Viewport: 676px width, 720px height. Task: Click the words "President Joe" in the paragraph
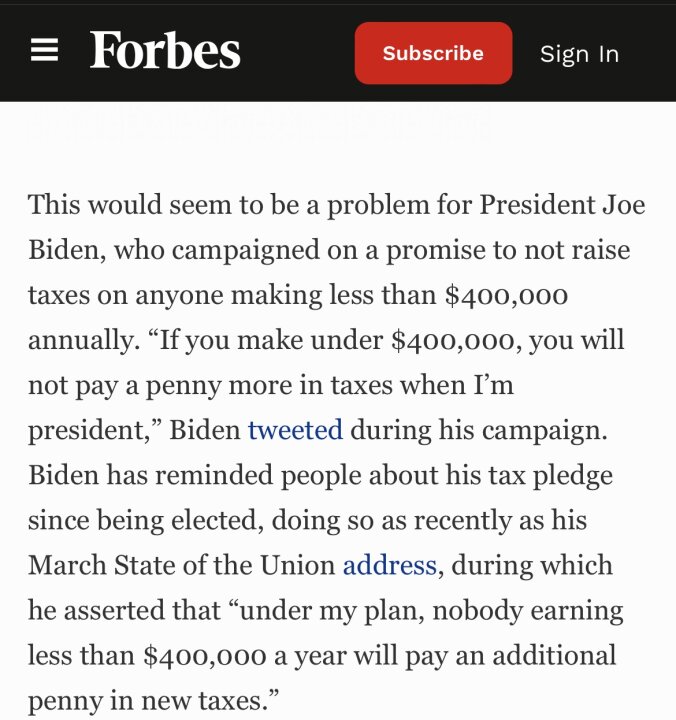click(x=563, y=204)
